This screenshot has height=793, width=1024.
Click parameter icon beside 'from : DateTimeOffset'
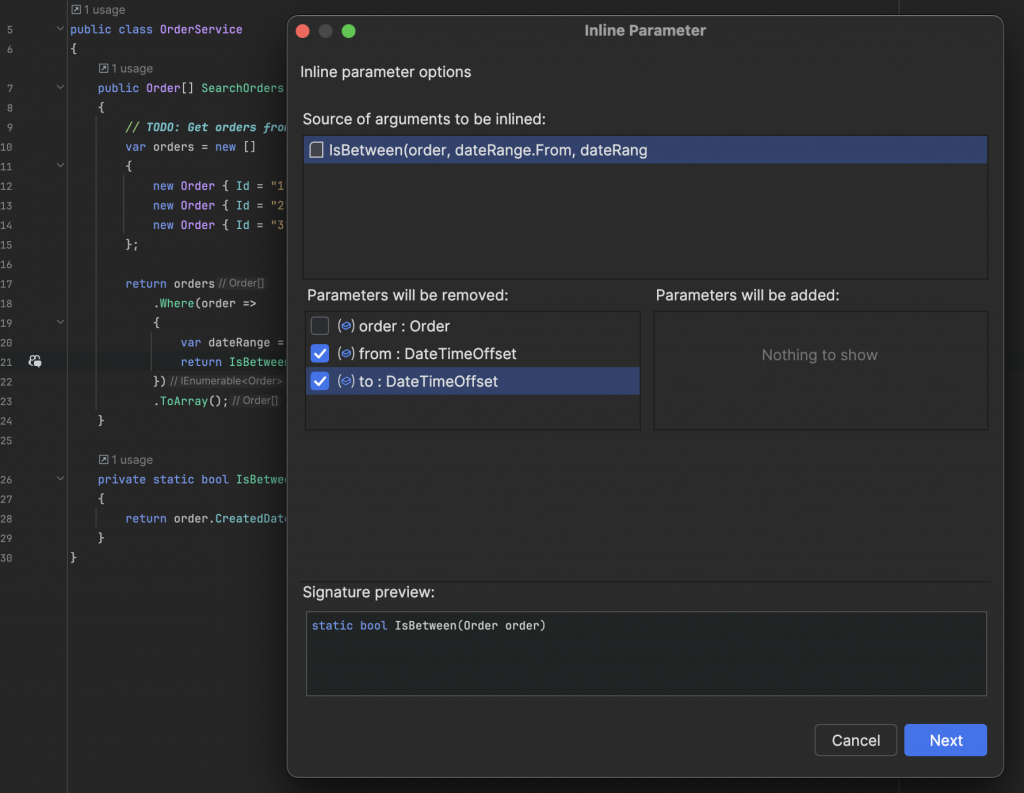pos(346,354)
